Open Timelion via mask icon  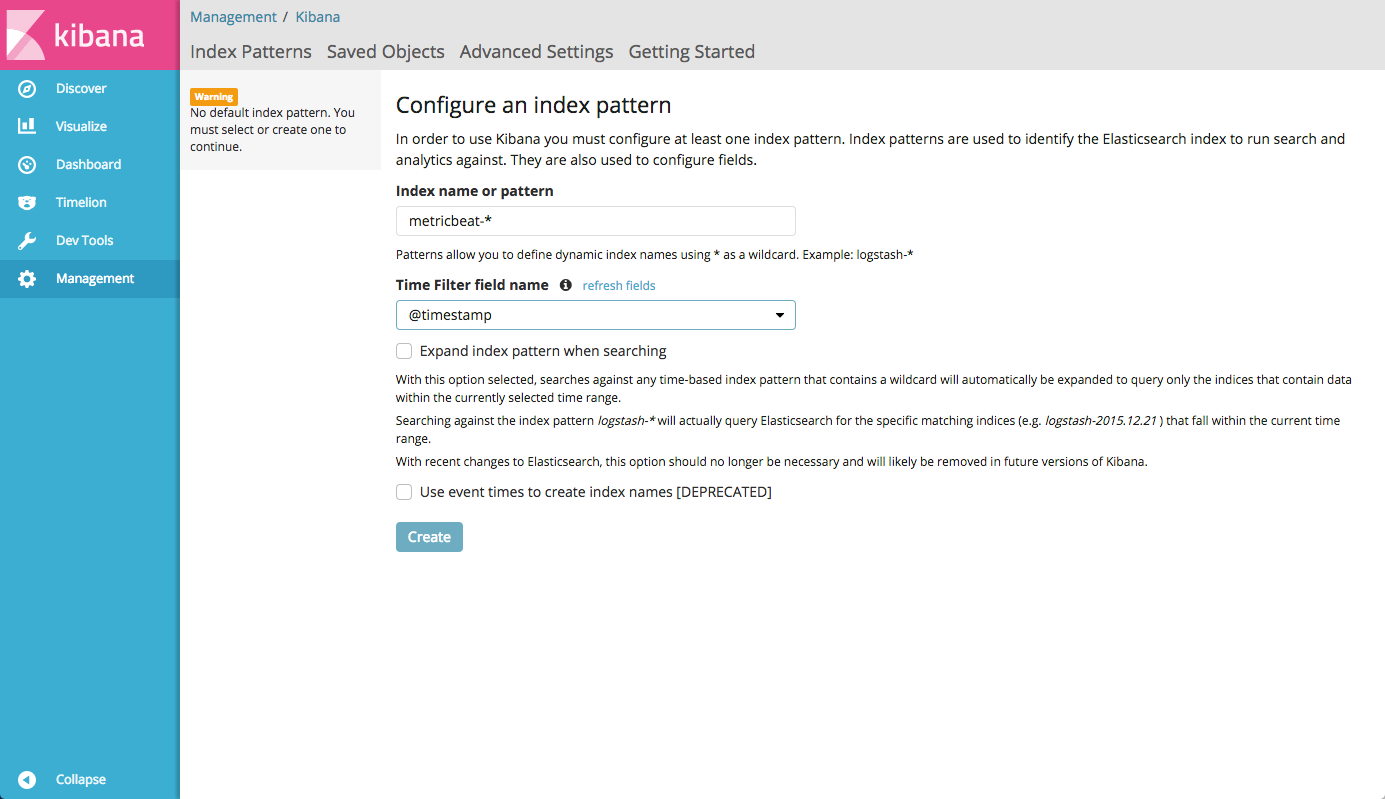pyautogui.click(x=27, y=203)
